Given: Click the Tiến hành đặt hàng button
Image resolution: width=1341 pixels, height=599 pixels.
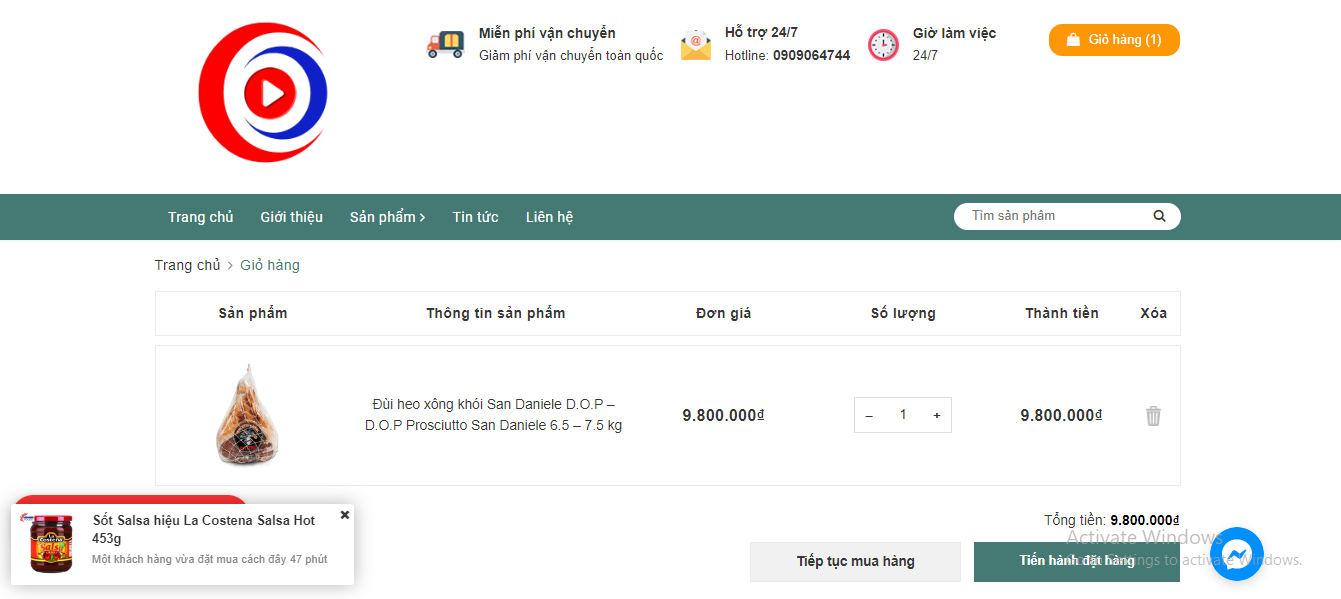Looking at the screenshot, I should pos(1076,561).
